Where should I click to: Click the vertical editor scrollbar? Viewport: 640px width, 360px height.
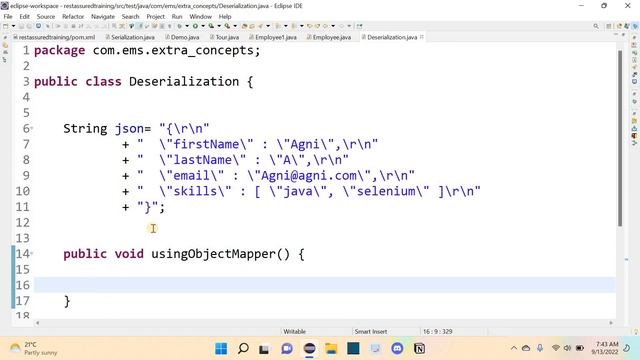click(x=620, y=139)
